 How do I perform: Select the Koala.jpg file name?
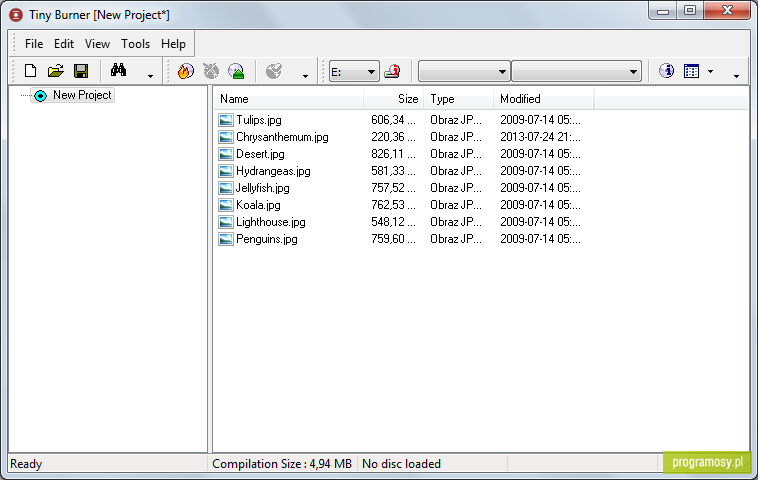pyautogui.click(x=258, y=205)
